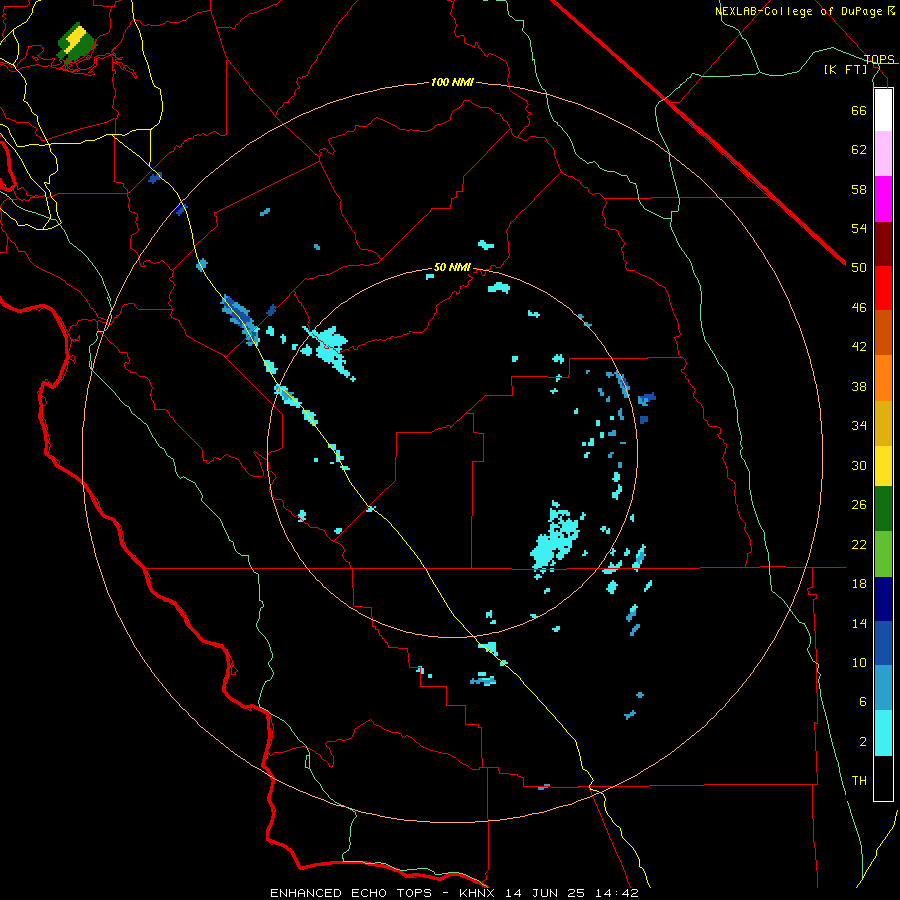
Task: Click the "[K FT]" units label
Action: tap(845, 69)
